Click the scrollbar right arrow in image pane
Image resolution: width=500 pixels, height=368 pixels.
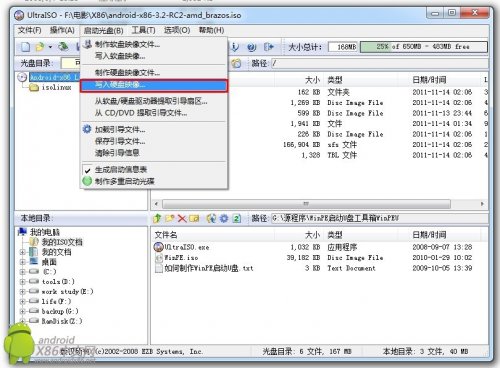click(x=482, y=203)
